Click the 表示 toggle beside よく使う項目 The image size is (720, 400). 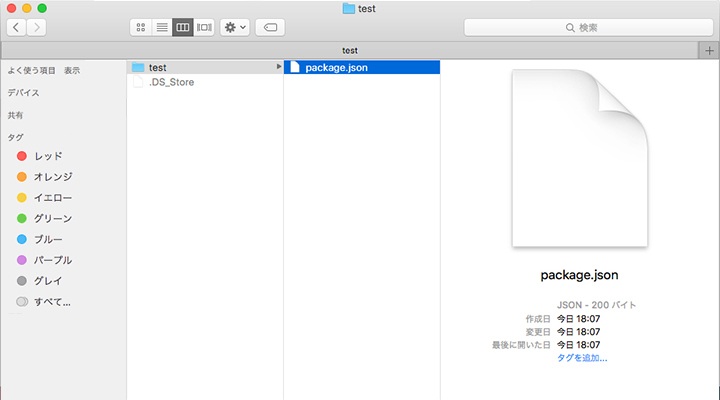click(x=72, y=70)
